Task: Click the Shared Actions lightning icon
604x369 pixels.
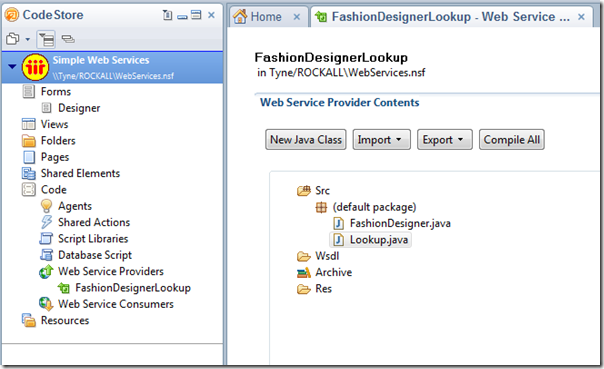Action: click(46, 222)
